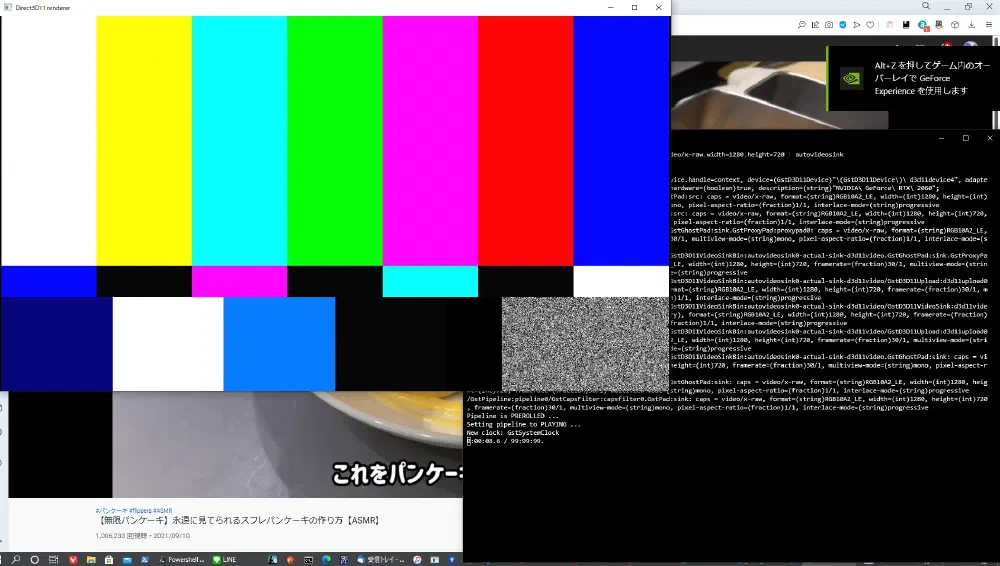This screenshot has width=1000, height=566.
Task: Click the Cortana circle on the taskbar
Action: click(x=34, y=560)
